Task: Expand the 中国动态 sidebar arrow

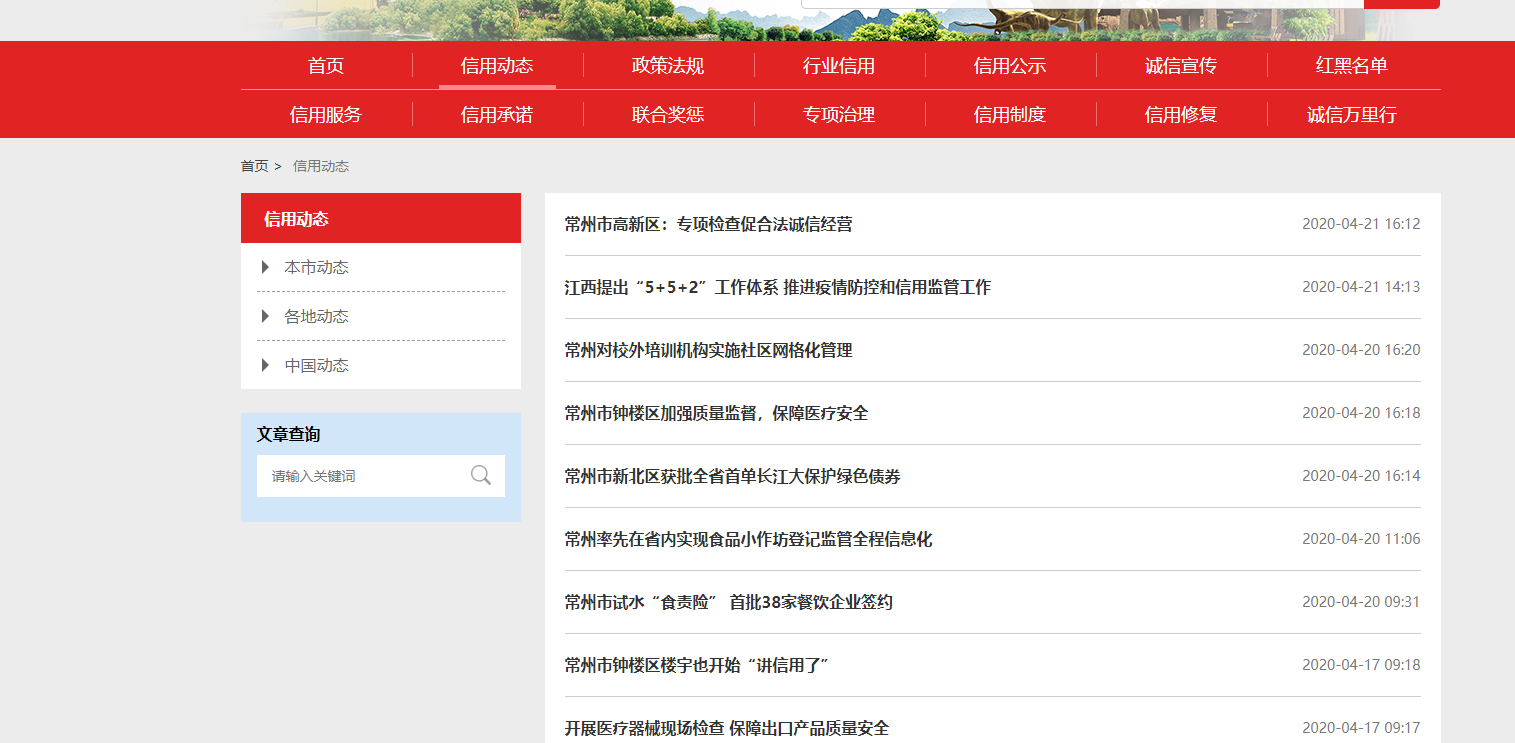Action: pyautogui.click(x=266, y=365)
